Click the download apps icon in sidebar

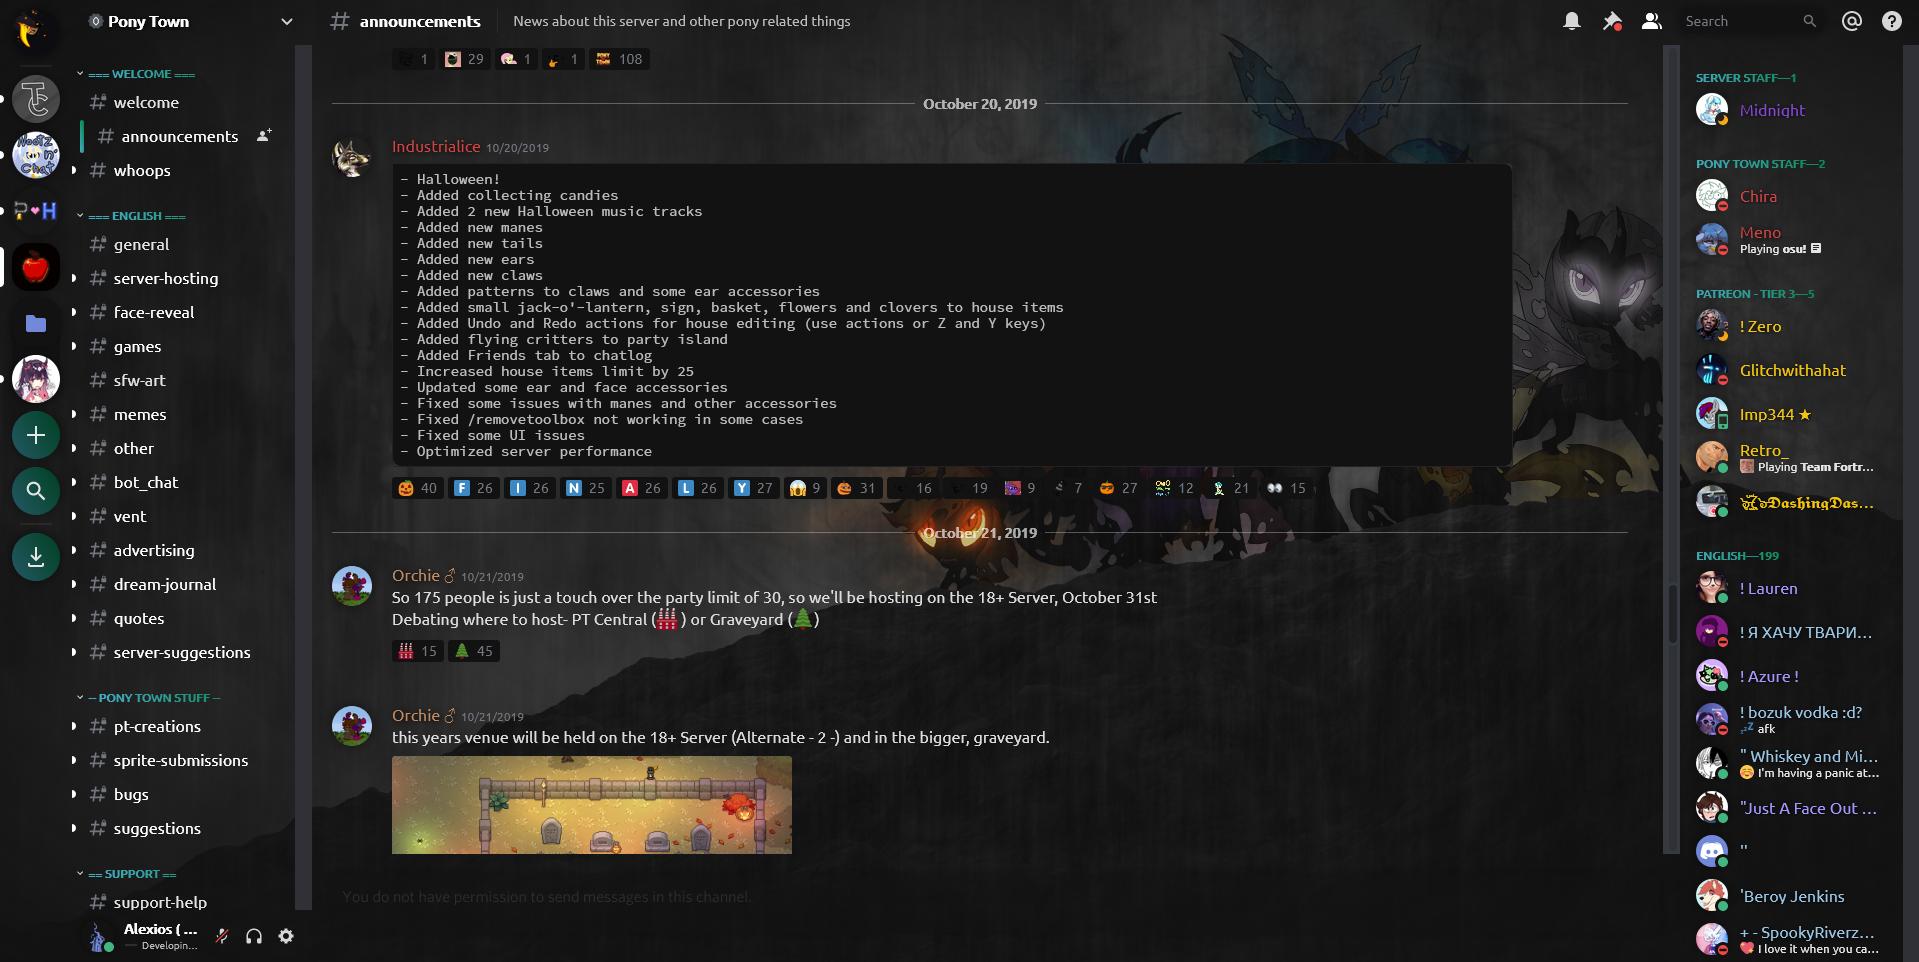click(35, 557)
